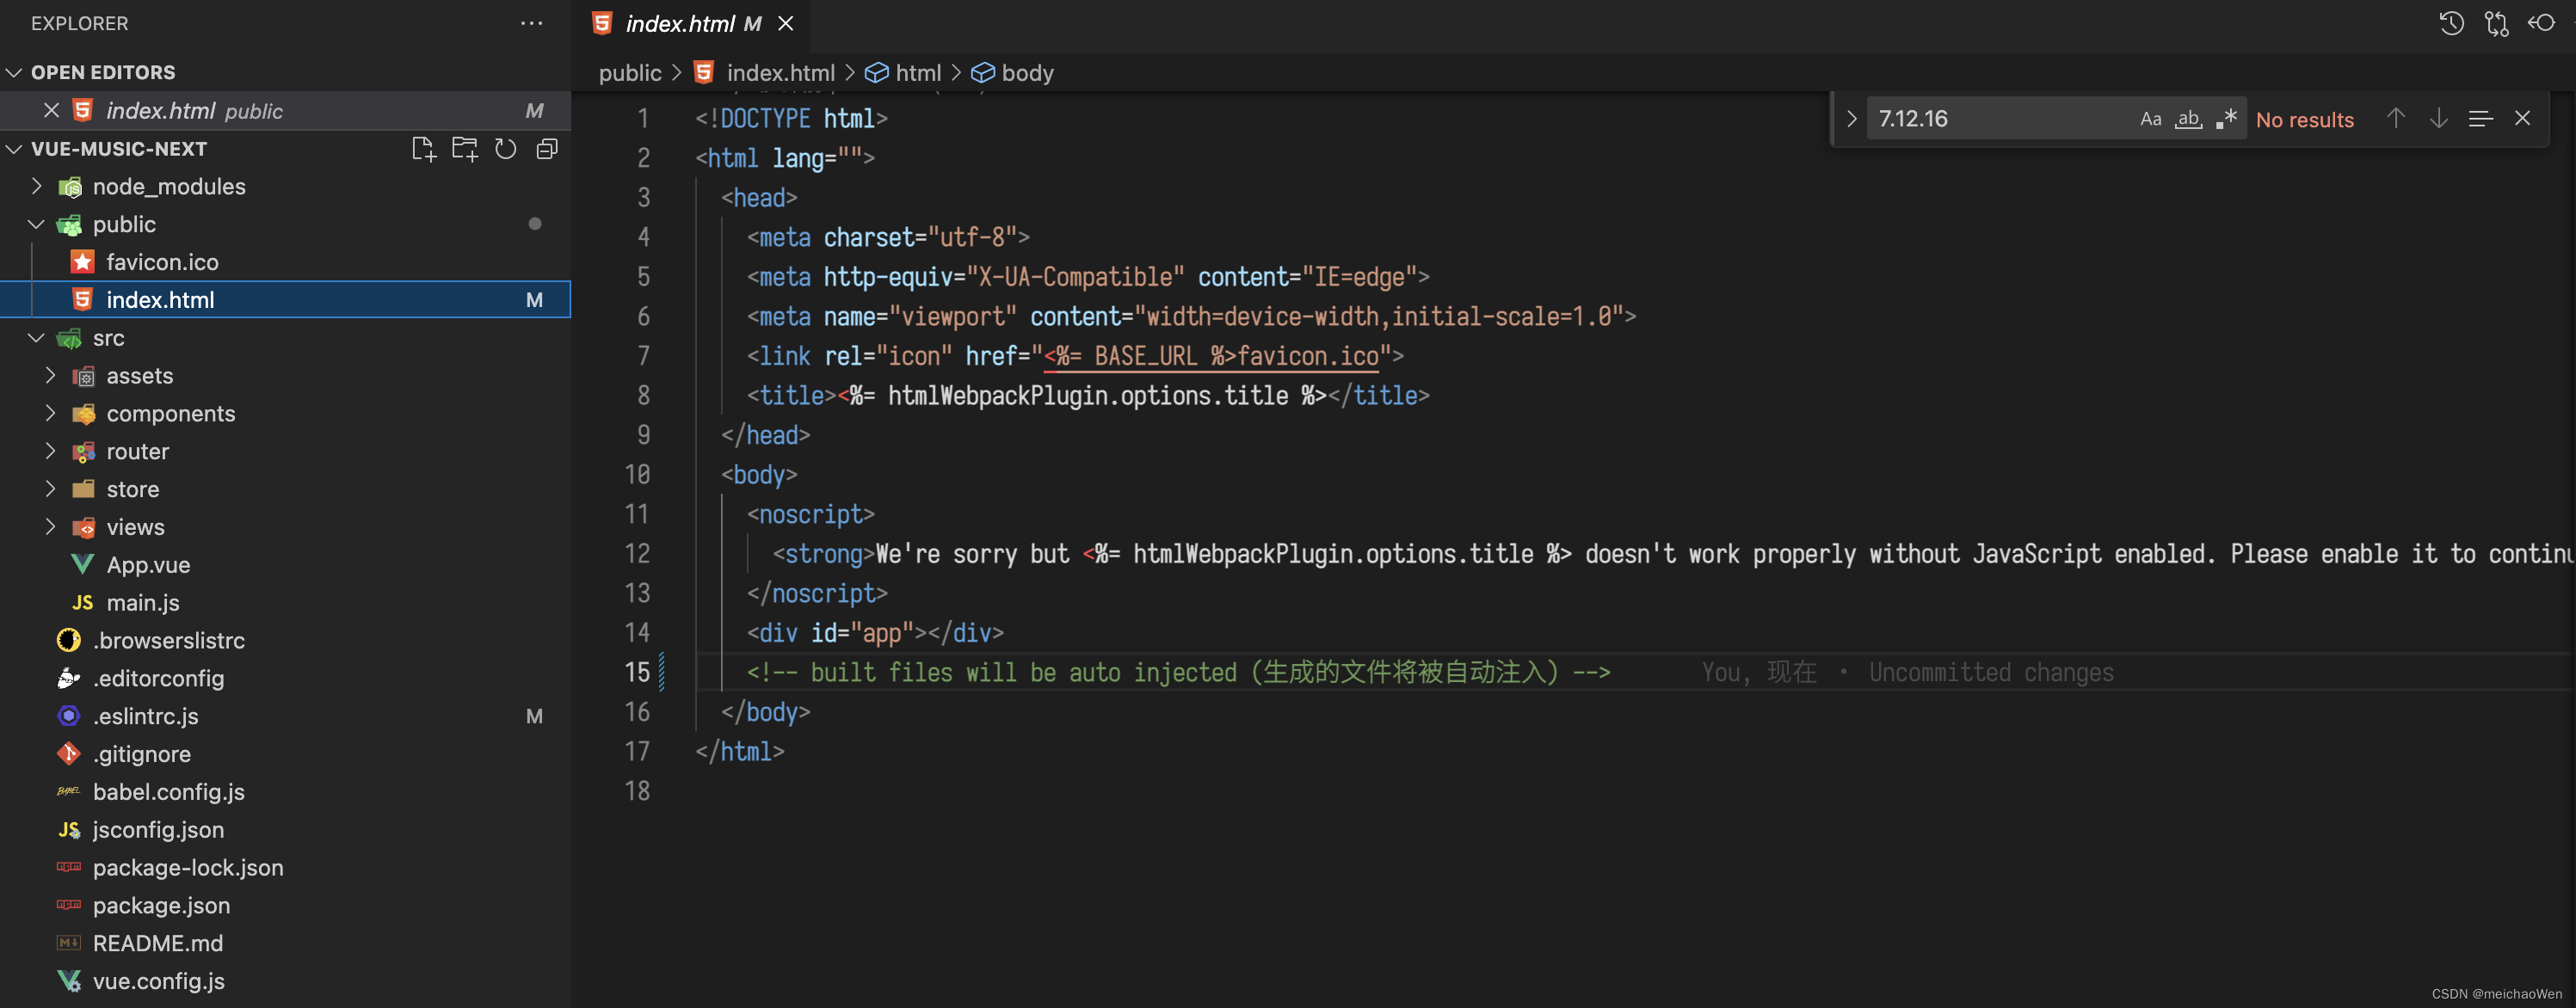Collapse all folders in explorer
Image resolution: width=2576 pixels, height=1008 pixels.
[547, 149]
